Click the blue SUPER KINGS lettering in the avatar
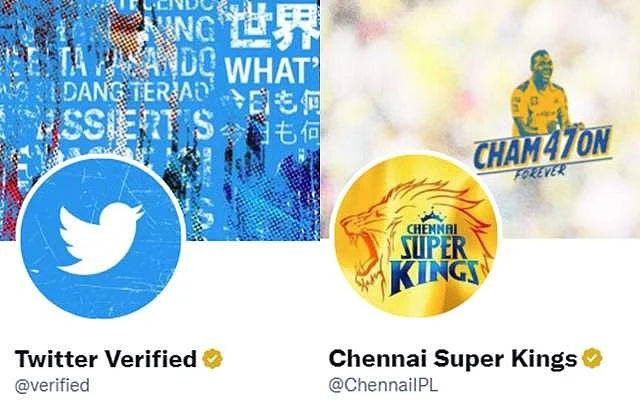The height and width of the screenshot is (400, 640). tap(434, 265)
